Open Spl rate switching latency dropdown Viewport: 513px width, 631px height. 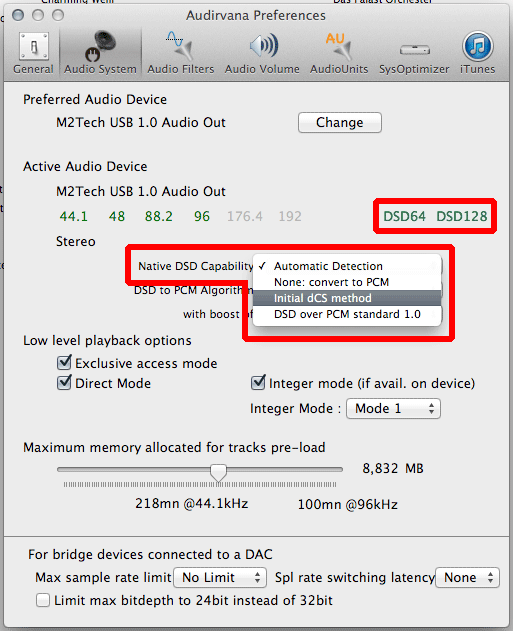point(467,577)
